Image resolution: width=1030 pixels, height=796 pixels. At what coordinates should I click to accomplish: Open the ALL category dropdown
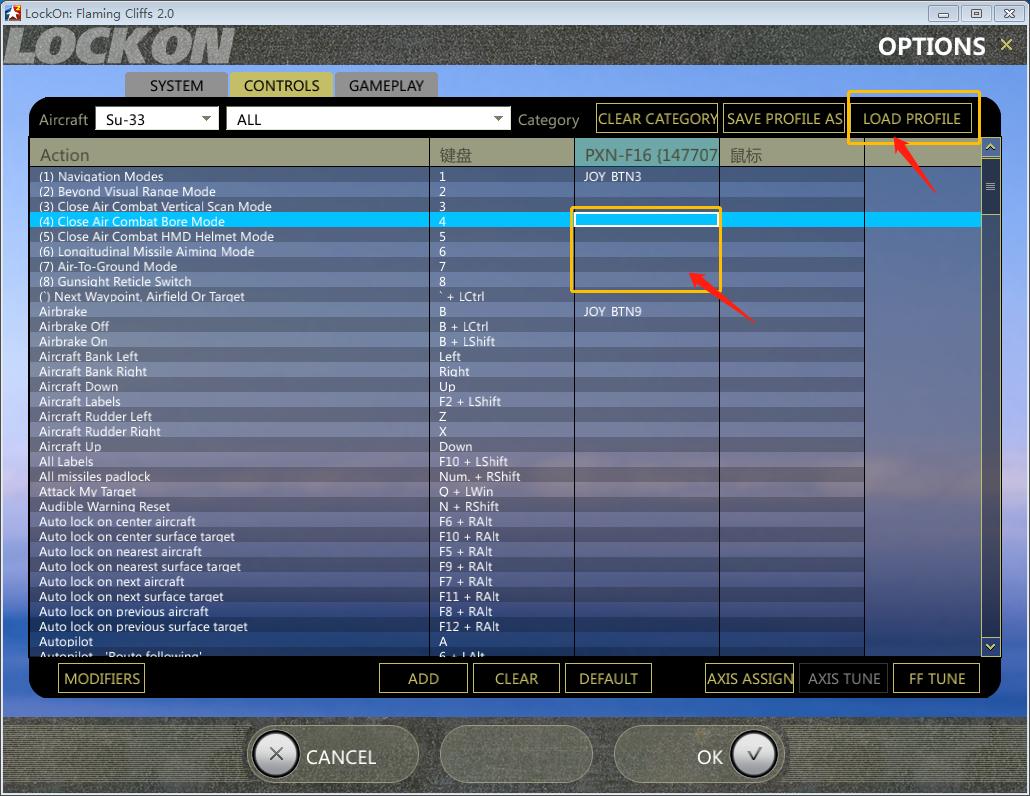pos(369,119)
